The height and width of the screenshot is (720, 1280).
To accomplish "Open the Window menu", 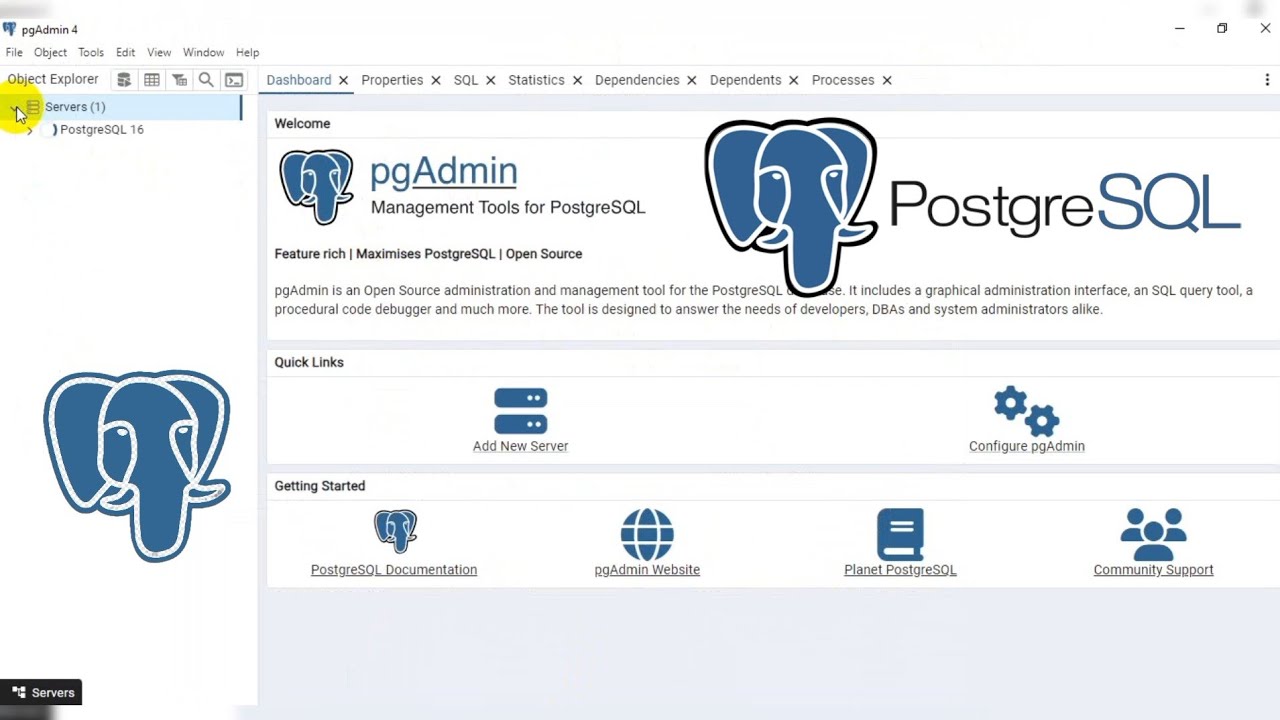I will tap(203, 52).
